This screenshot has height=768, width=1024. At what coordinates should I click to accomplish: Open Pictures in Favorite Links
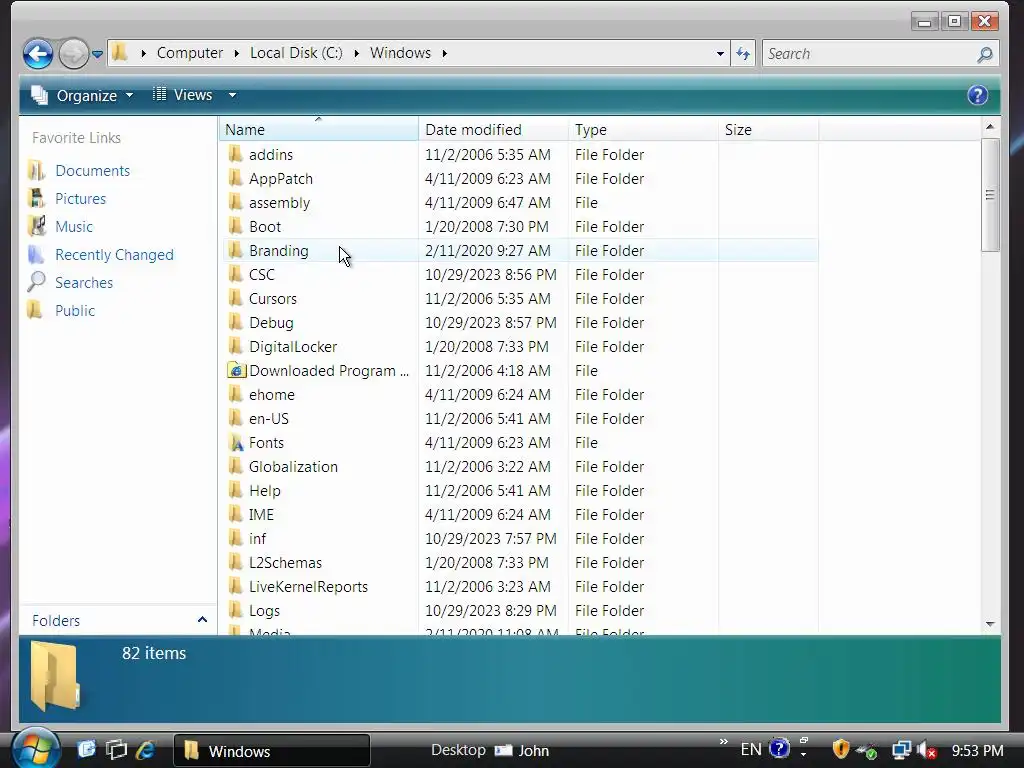click(x=80, y=199)
